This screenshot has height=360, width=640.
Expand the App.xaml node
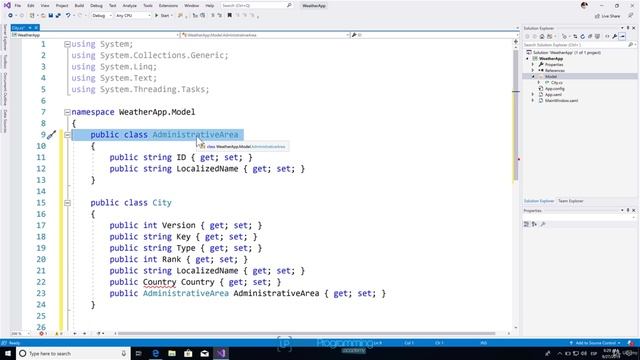[533, 95]
